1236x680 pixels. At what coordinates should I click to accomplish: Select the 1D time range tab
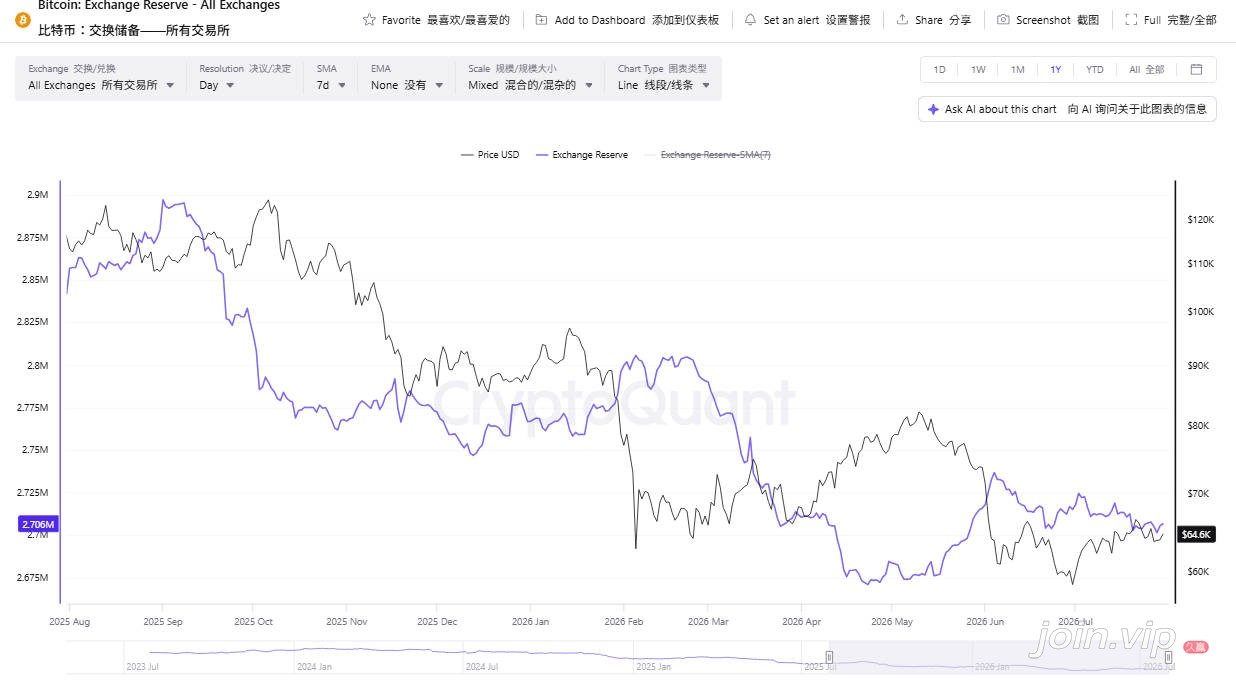[939, 69]
